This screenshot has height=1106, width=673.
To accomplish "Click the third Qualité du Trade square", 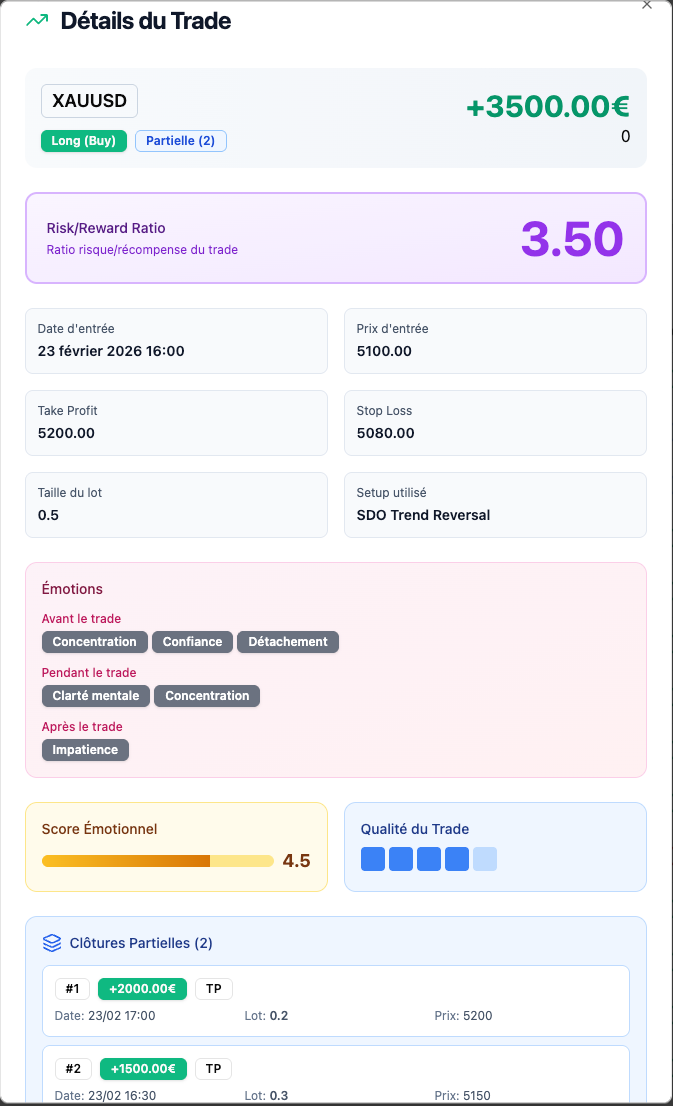I will (429, 859).
